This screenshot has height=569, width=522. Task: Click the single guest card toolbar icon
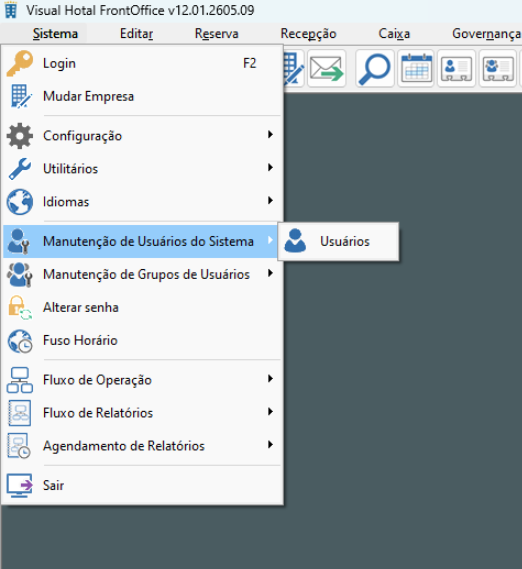(x=456, y=69)
